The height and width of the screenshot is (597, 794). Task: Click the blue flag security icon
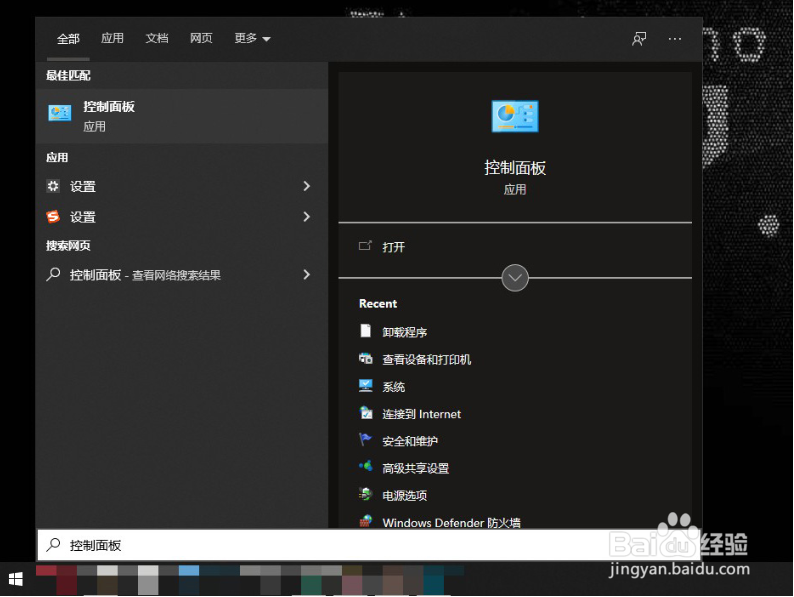(365, 439)
